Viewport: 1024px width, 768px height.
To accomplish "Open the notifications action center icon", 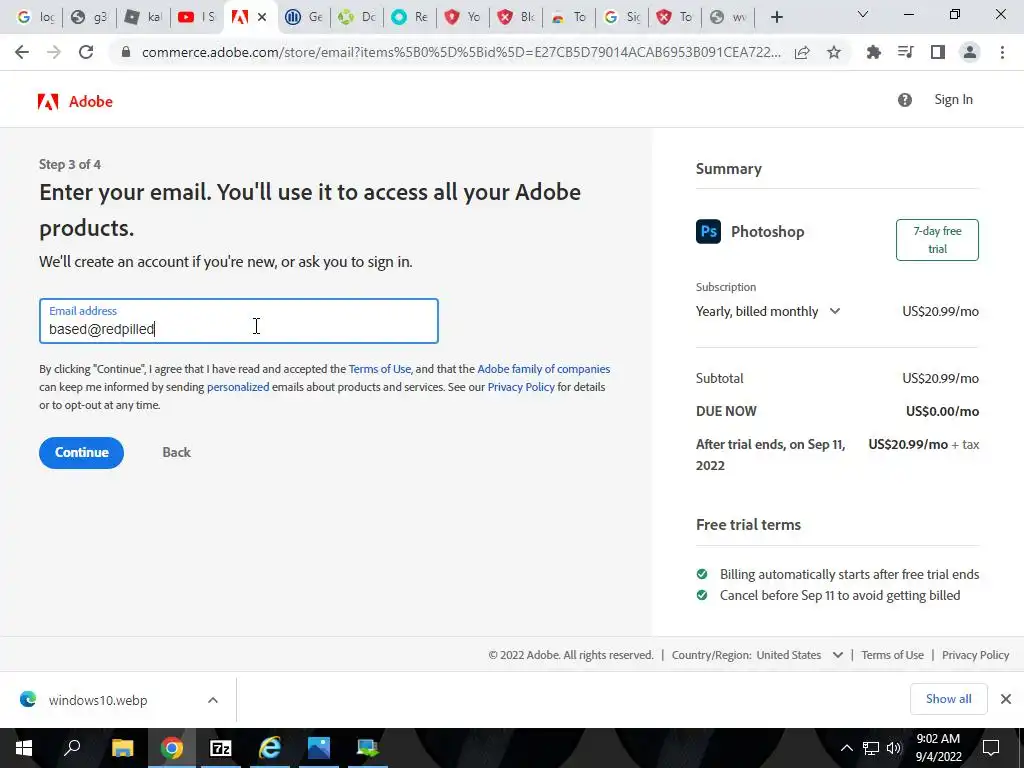I will point(991,748).
